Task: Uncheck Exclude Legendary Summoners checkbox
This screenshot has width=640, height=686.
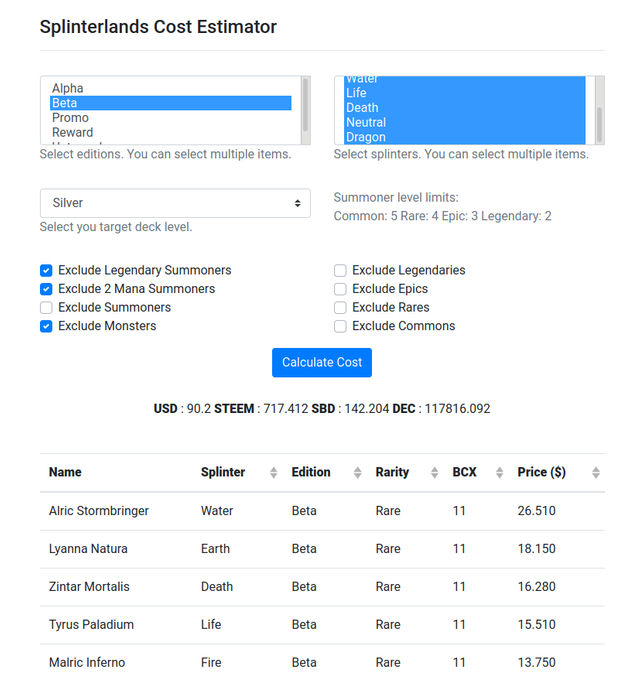Action: click(46, 270)
